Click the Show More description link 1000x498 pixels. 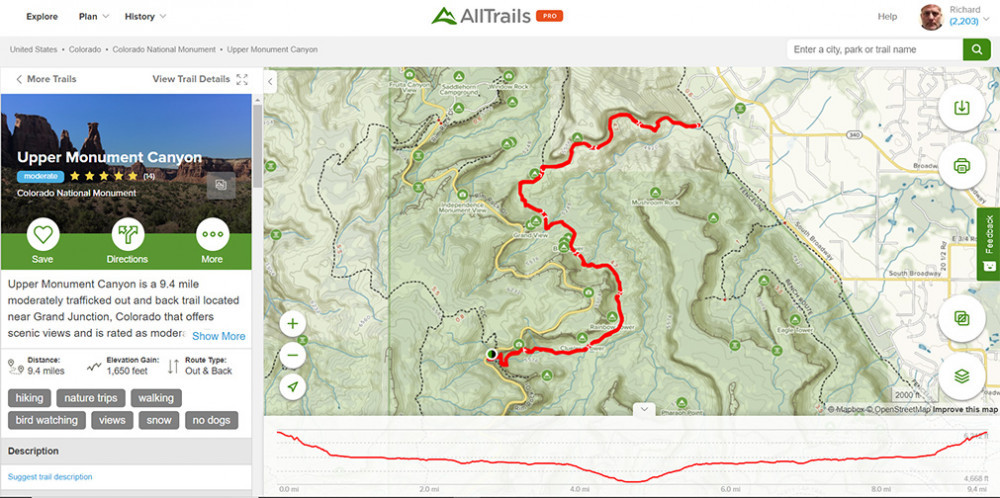point(219,336)
